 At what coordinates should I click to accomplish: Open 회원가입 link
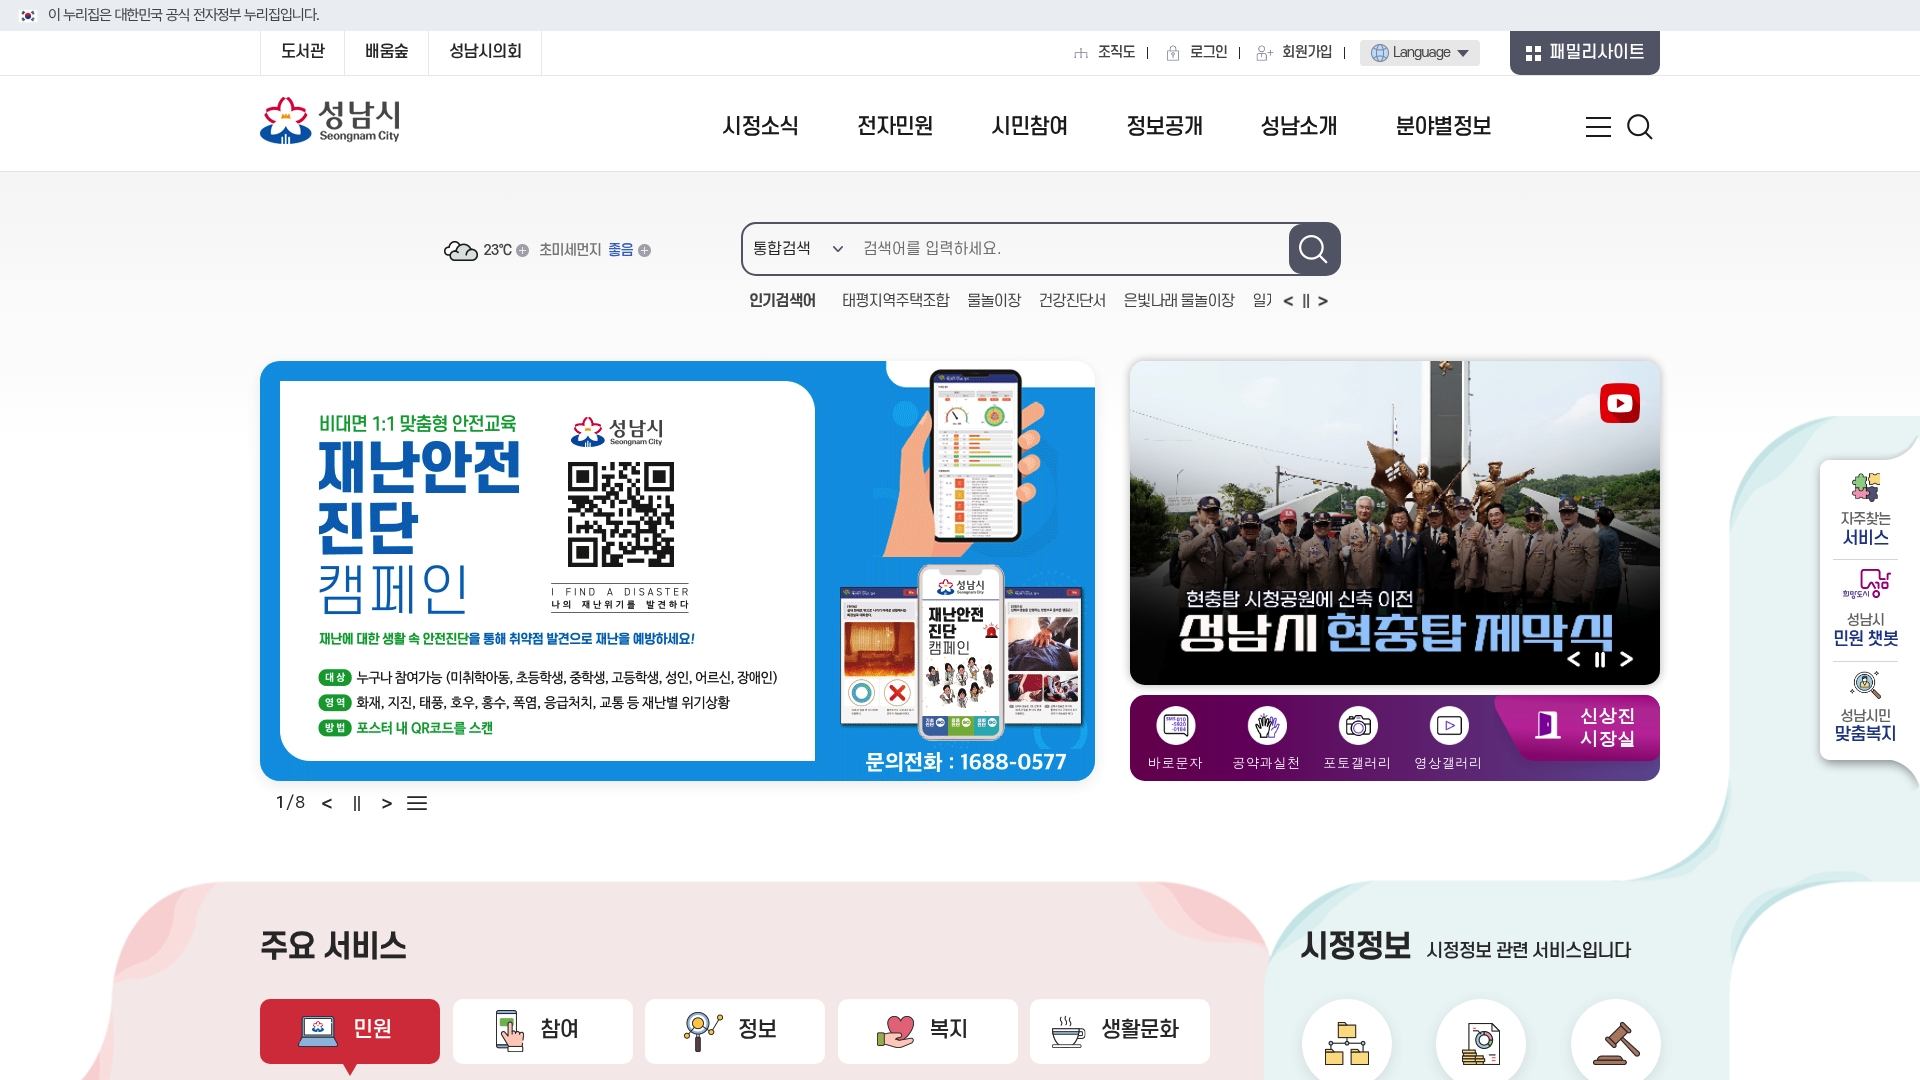(1294, 52)
